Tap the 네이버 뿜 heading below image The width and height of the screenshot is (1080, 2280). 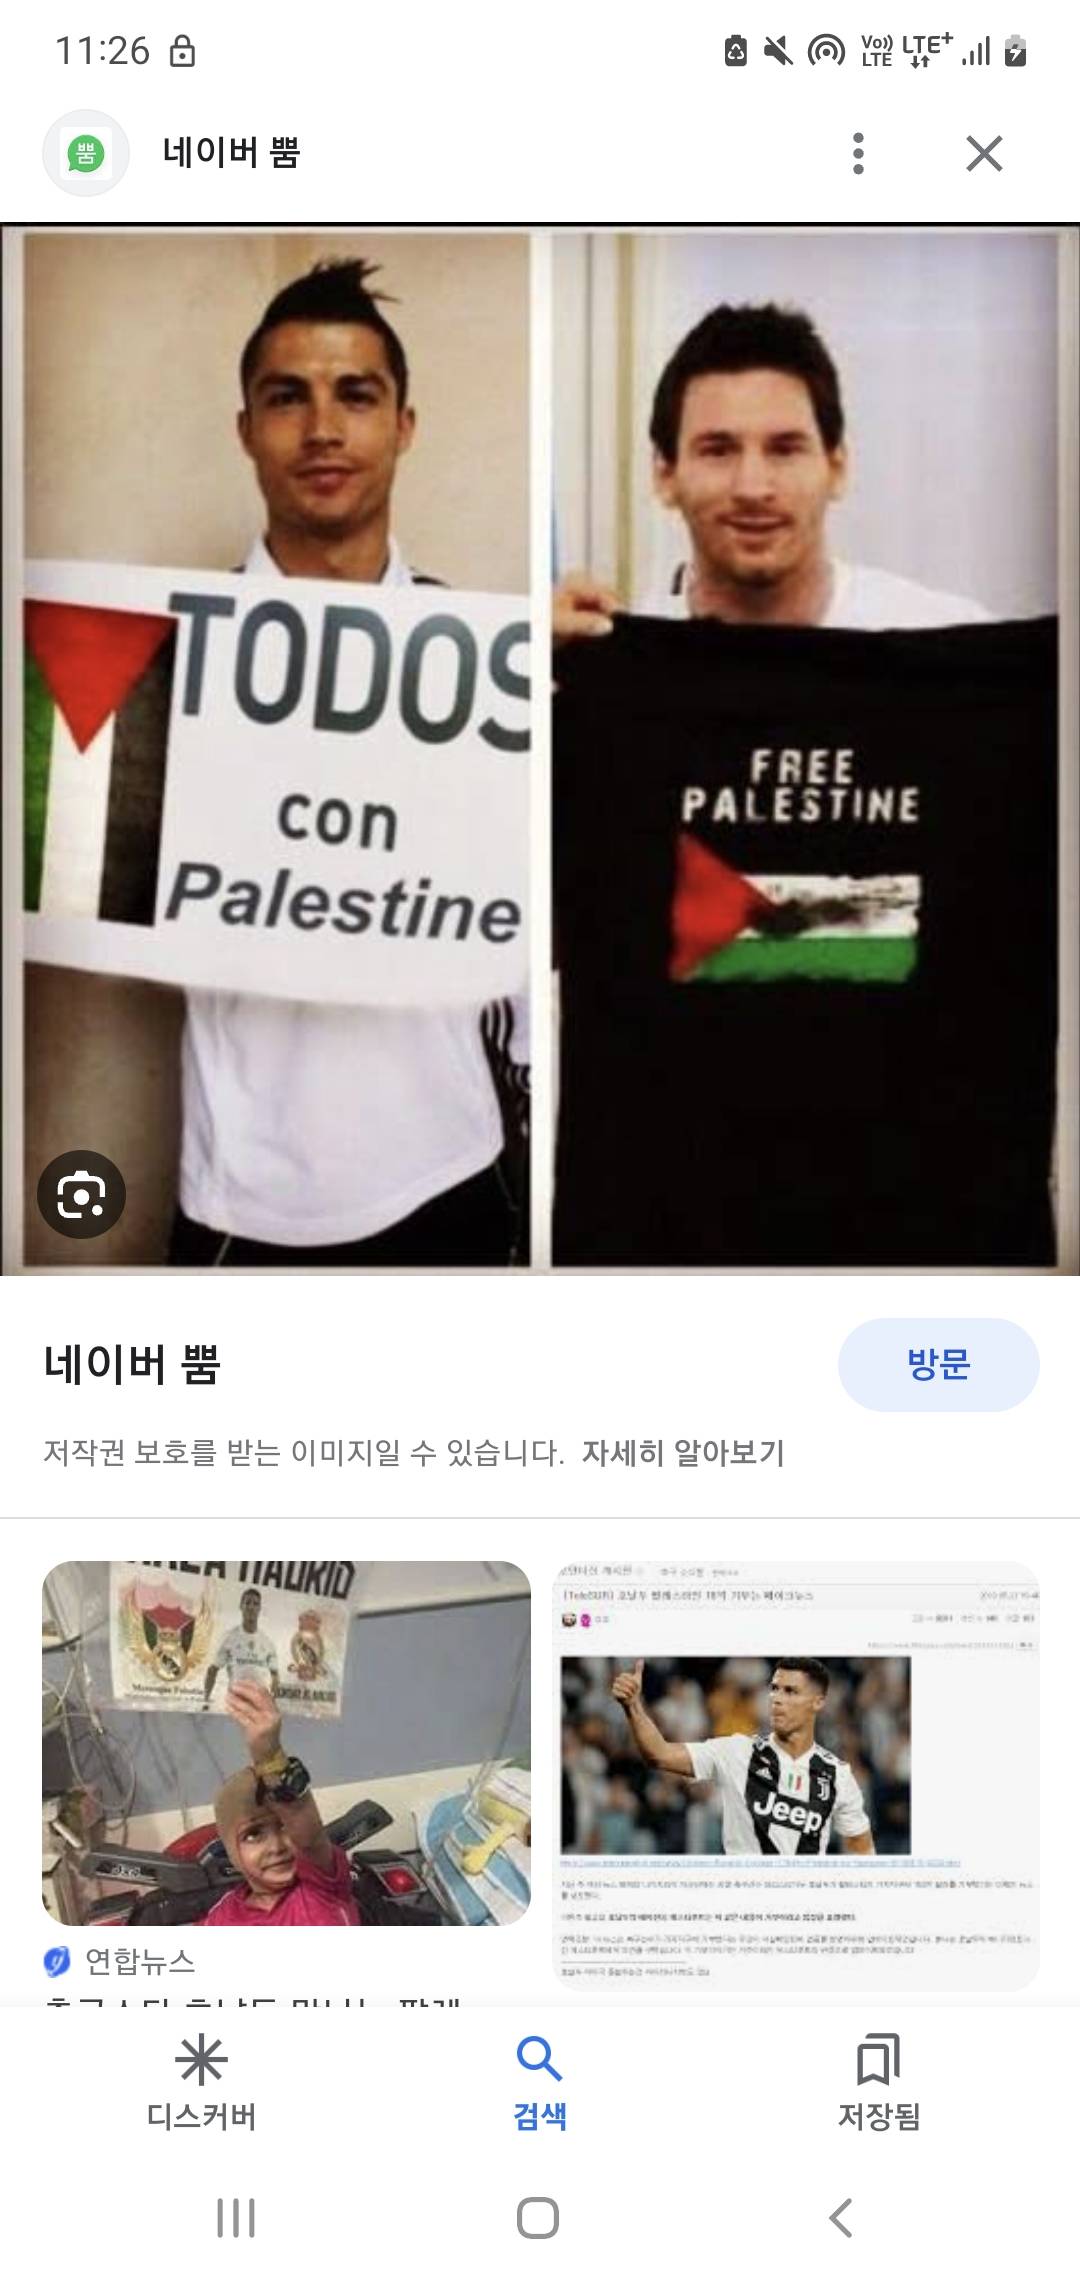132,1364
